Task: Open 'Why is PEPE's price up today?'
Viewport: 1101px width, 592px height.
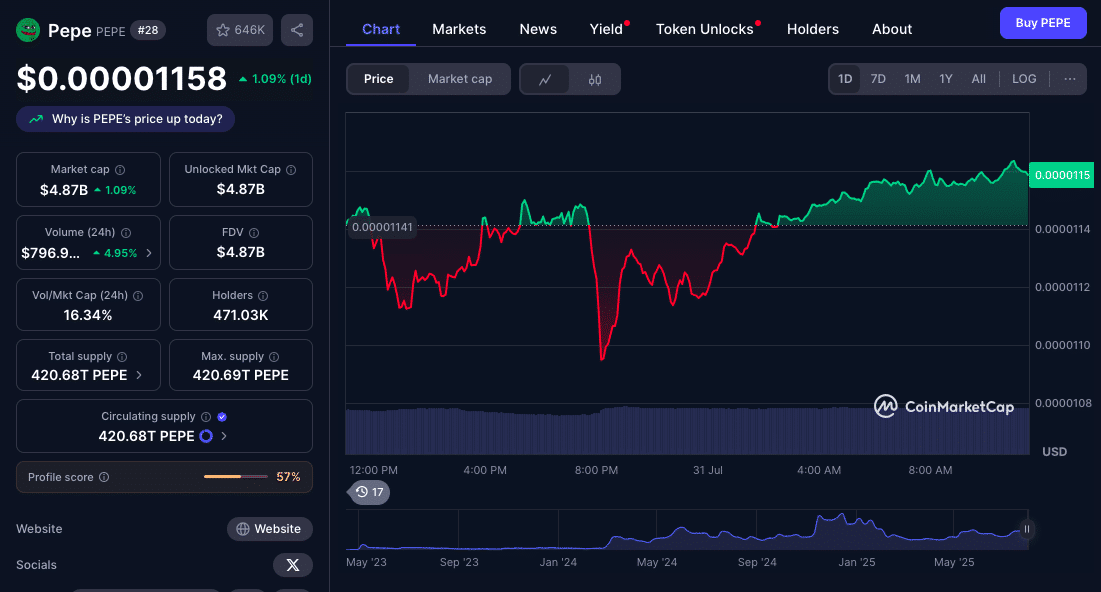Action: point(126,119)
